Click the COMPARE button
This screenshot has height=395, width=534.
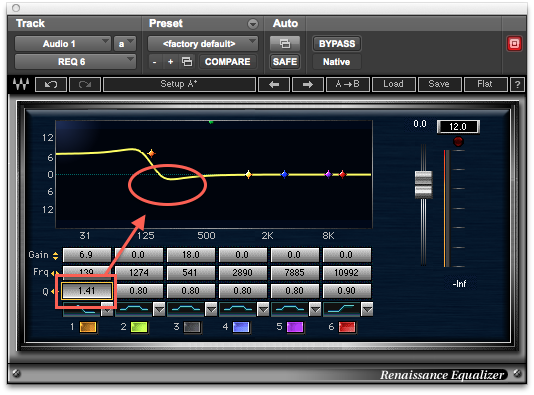(227, 62)
